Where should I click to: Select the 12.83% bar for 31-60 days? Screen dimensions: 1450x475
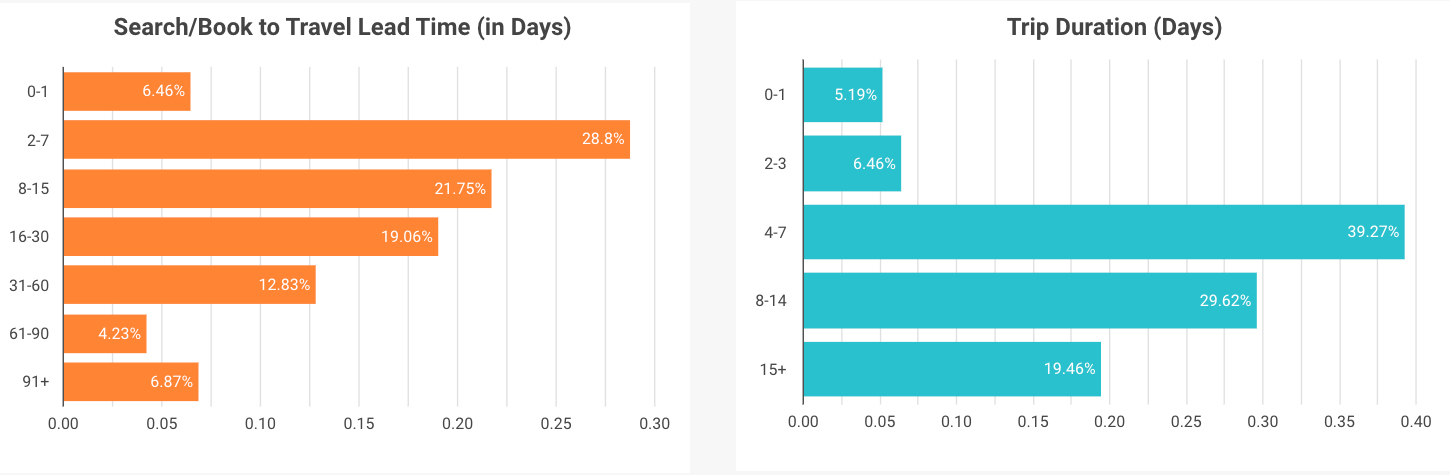tap(189, 285)
